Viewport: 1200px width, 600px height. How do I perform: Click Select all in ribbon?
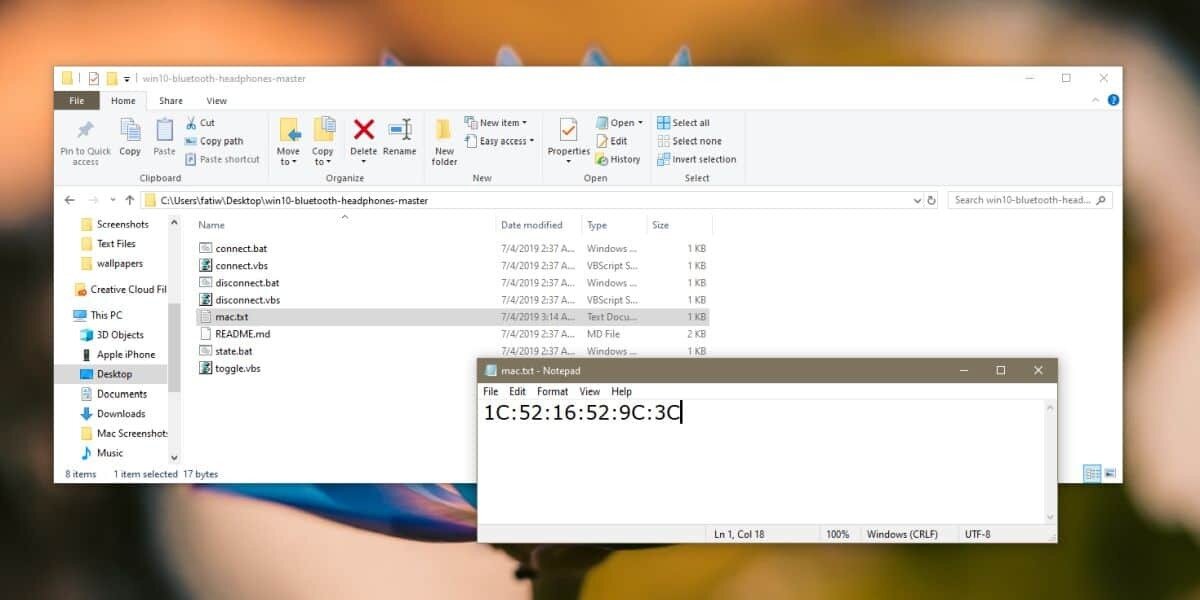coord(684,123)
